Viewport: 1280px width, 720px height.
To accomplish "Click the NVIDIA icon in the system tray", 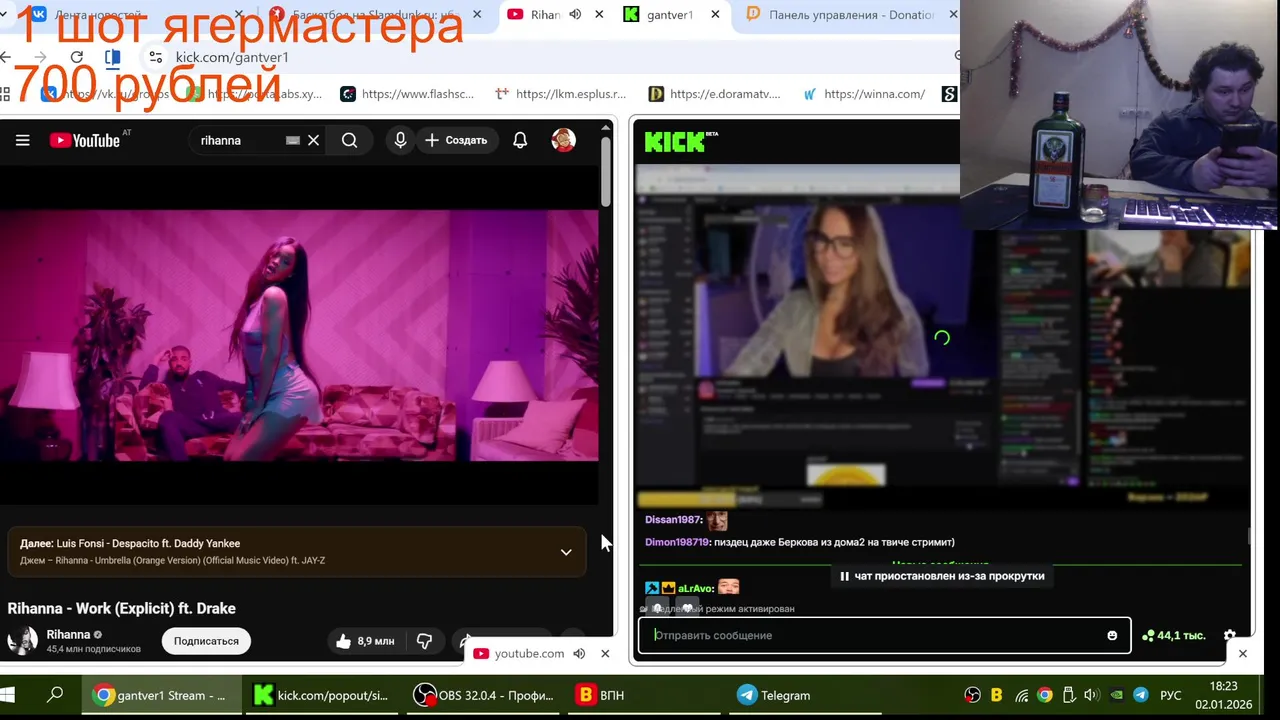I will (x=1116, y=695).
